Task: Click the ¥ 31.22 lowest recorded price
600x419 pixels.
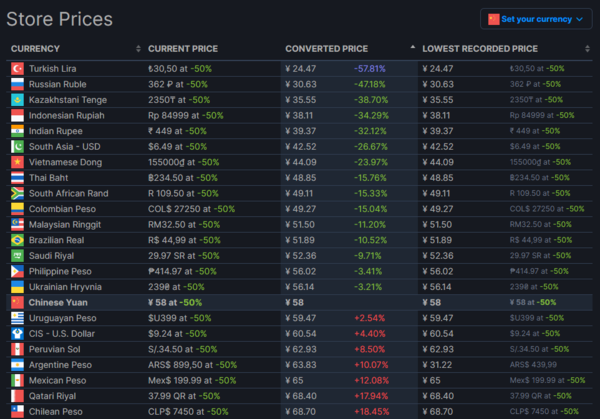Action: click(x=436, y=365)
